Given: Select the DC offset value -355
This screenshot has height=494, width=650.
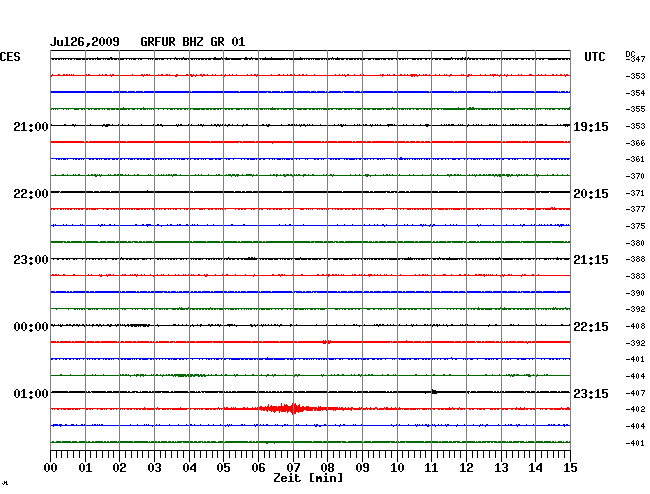Looking at the screenshot, I should coord(635,109).
